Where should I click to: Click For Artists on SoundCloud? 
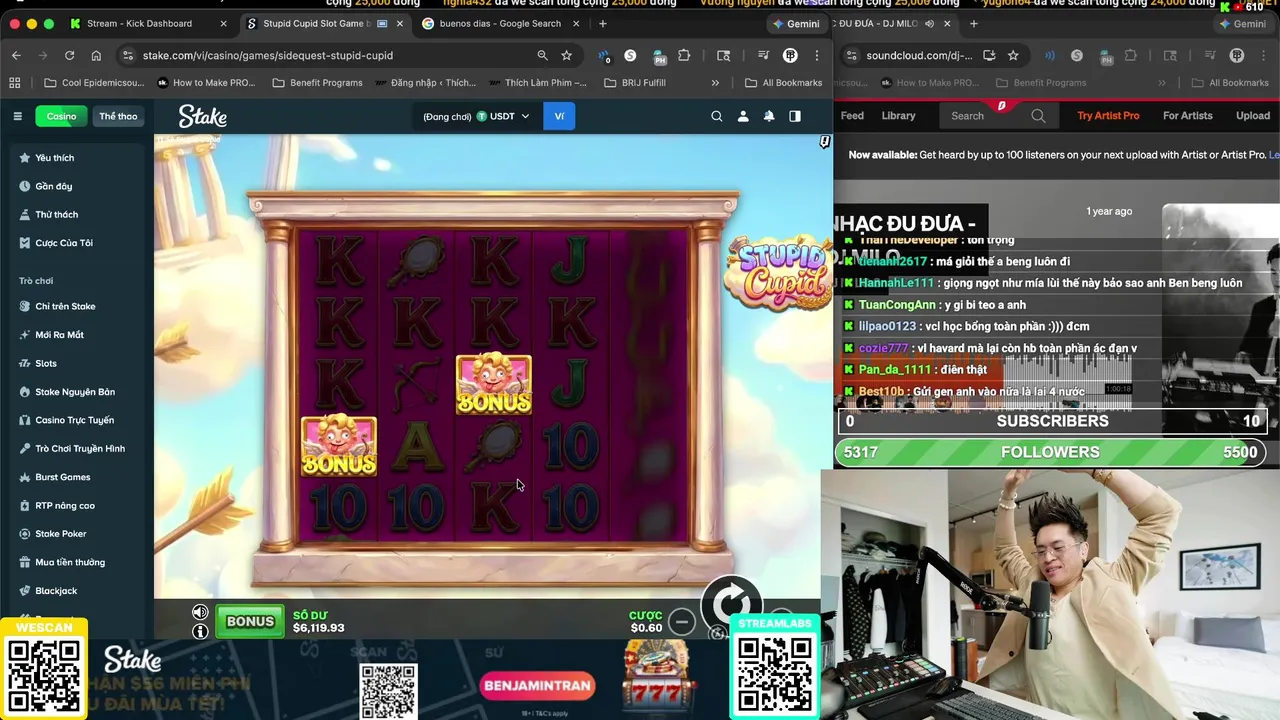1187,116
